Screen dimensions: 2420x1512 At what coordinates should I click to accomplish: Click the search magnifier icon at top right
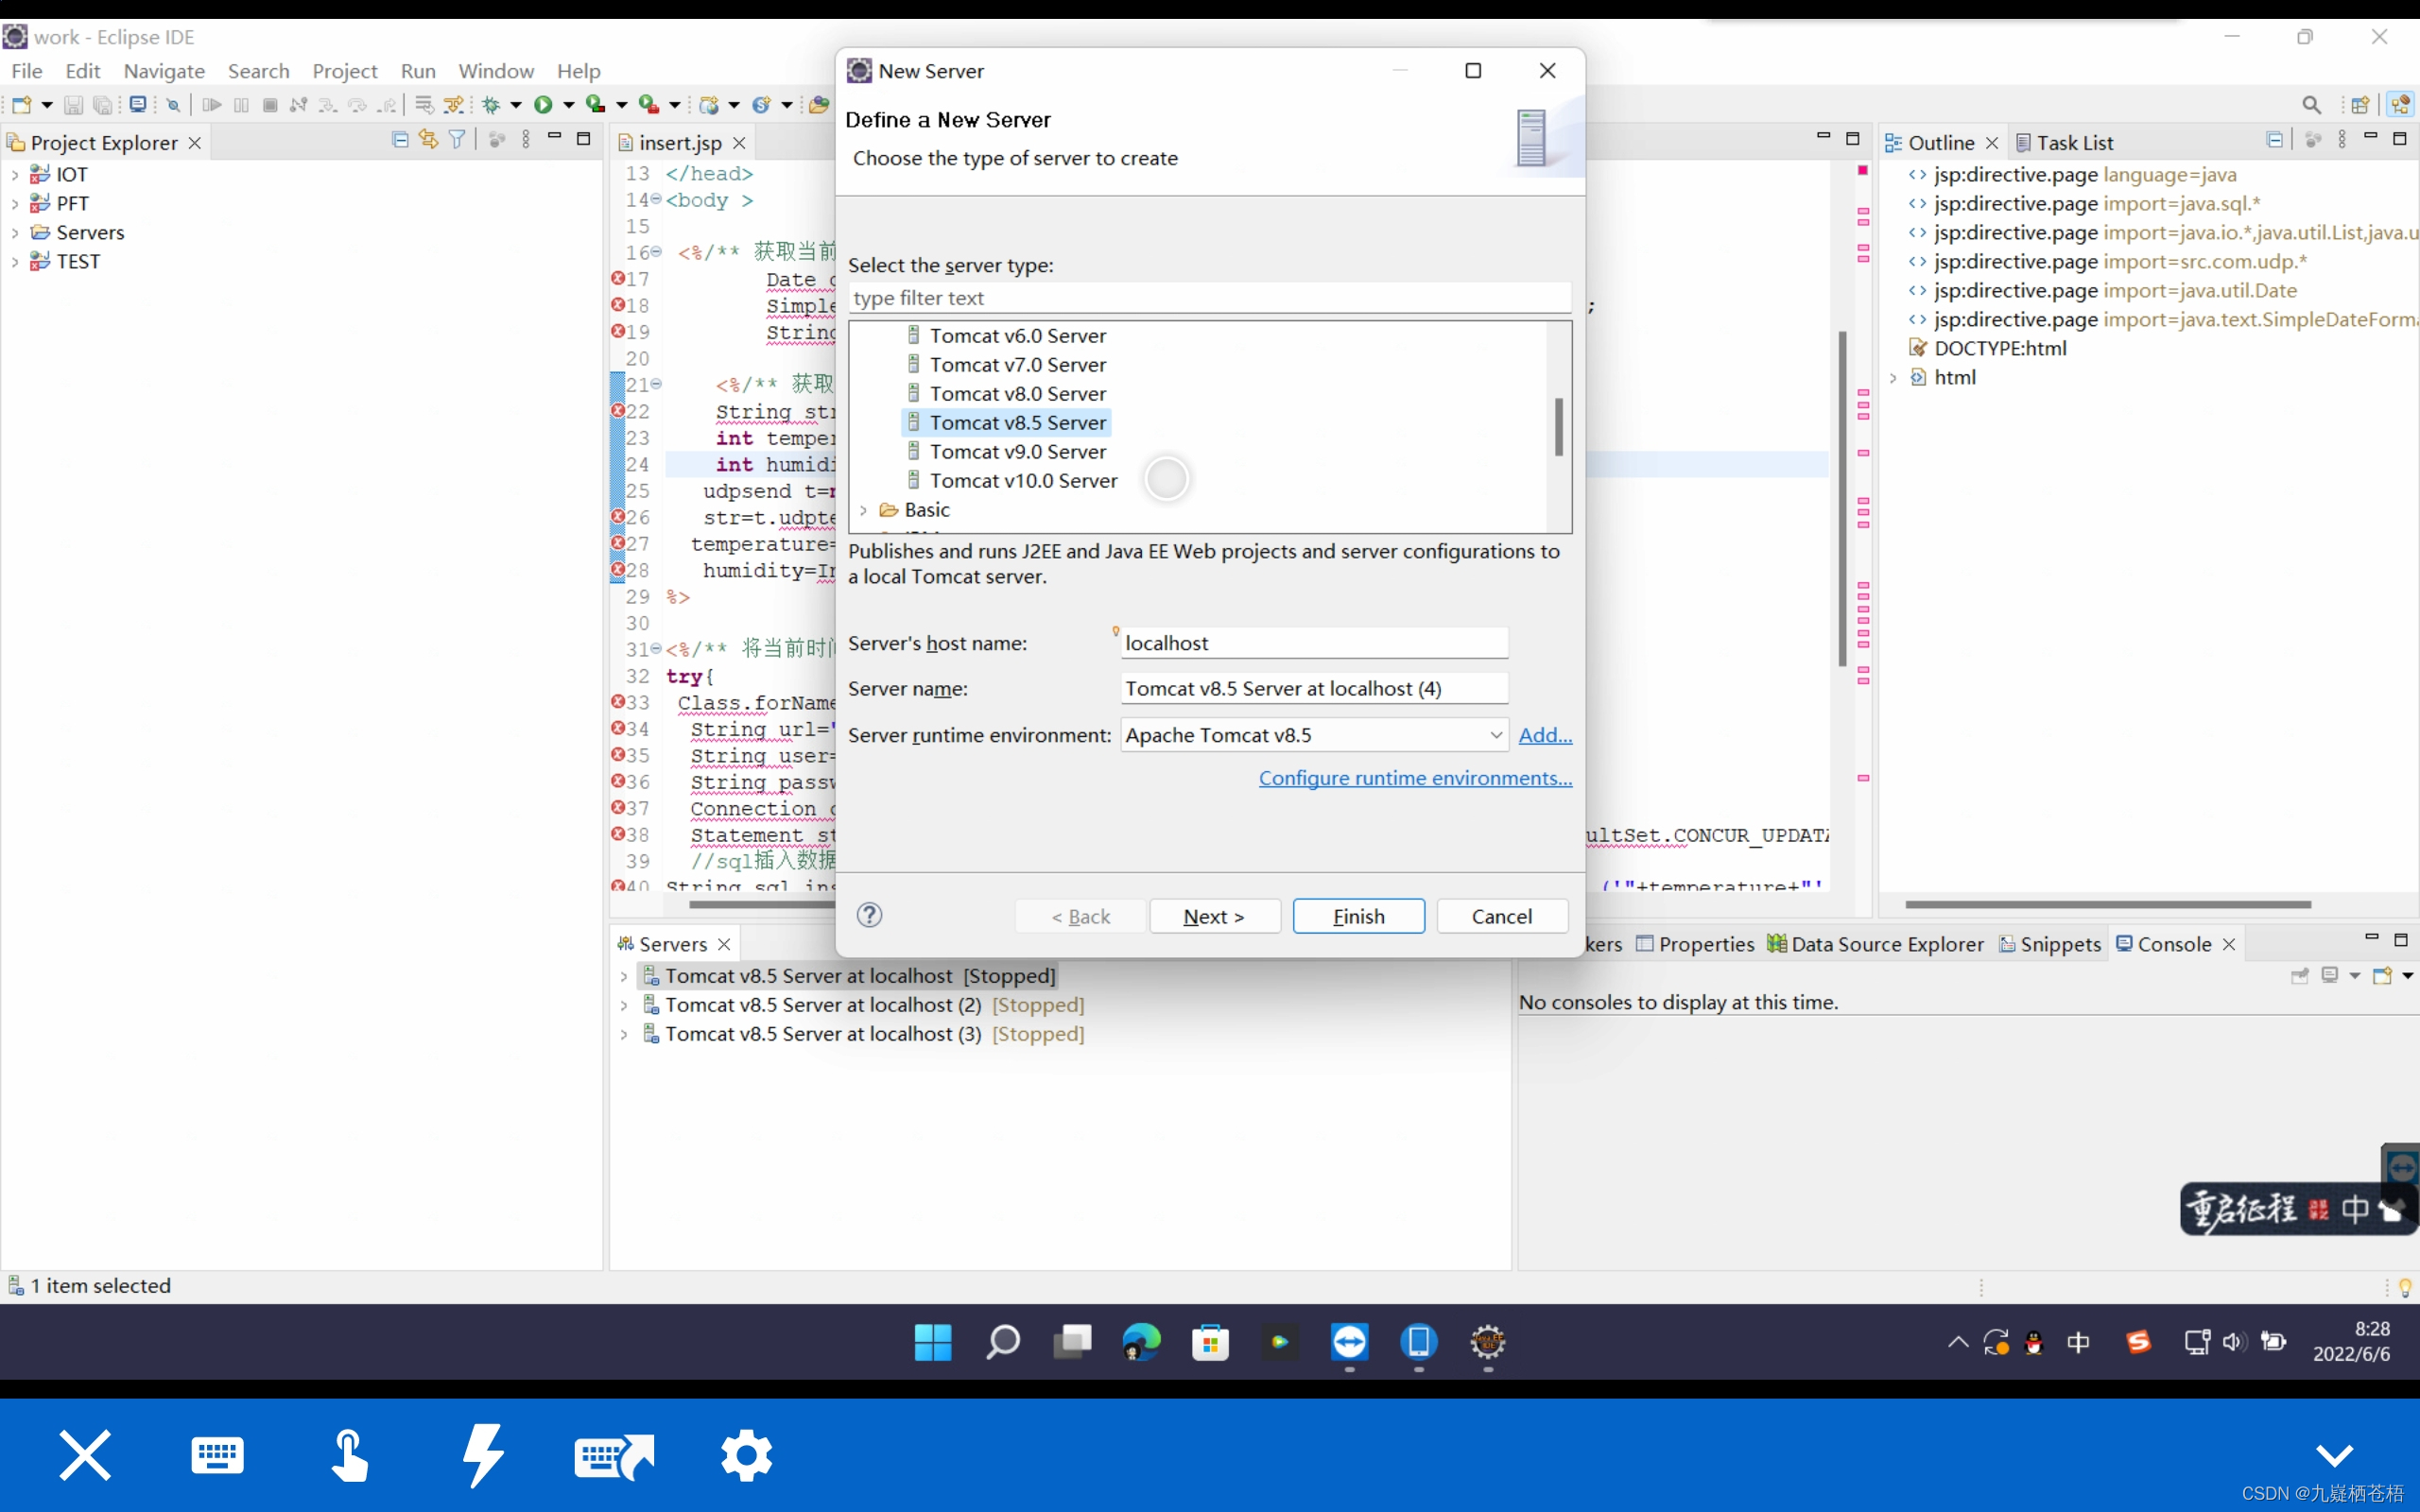coord(2311,104)
